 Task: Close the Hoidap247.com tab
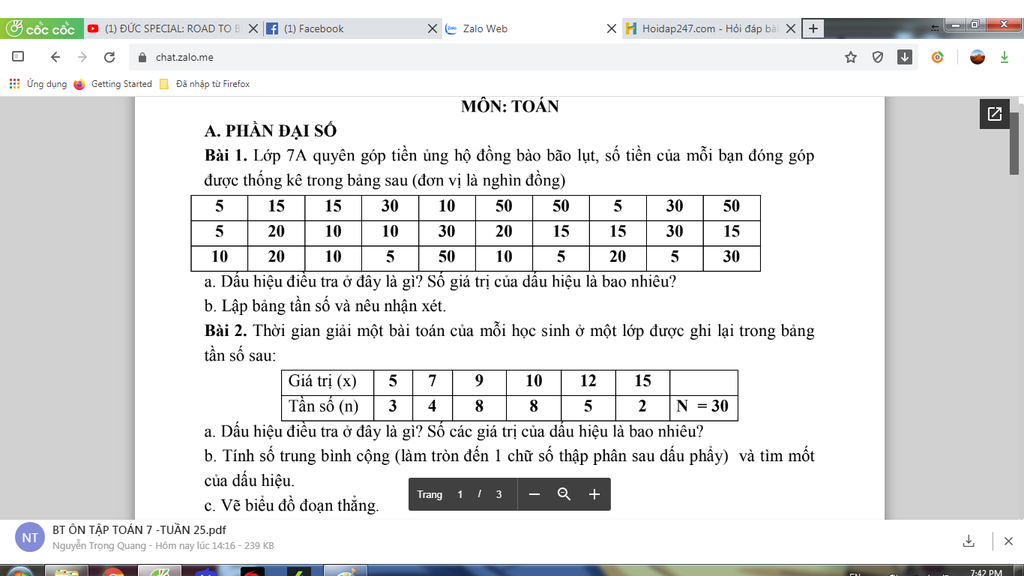coord(790,29)
